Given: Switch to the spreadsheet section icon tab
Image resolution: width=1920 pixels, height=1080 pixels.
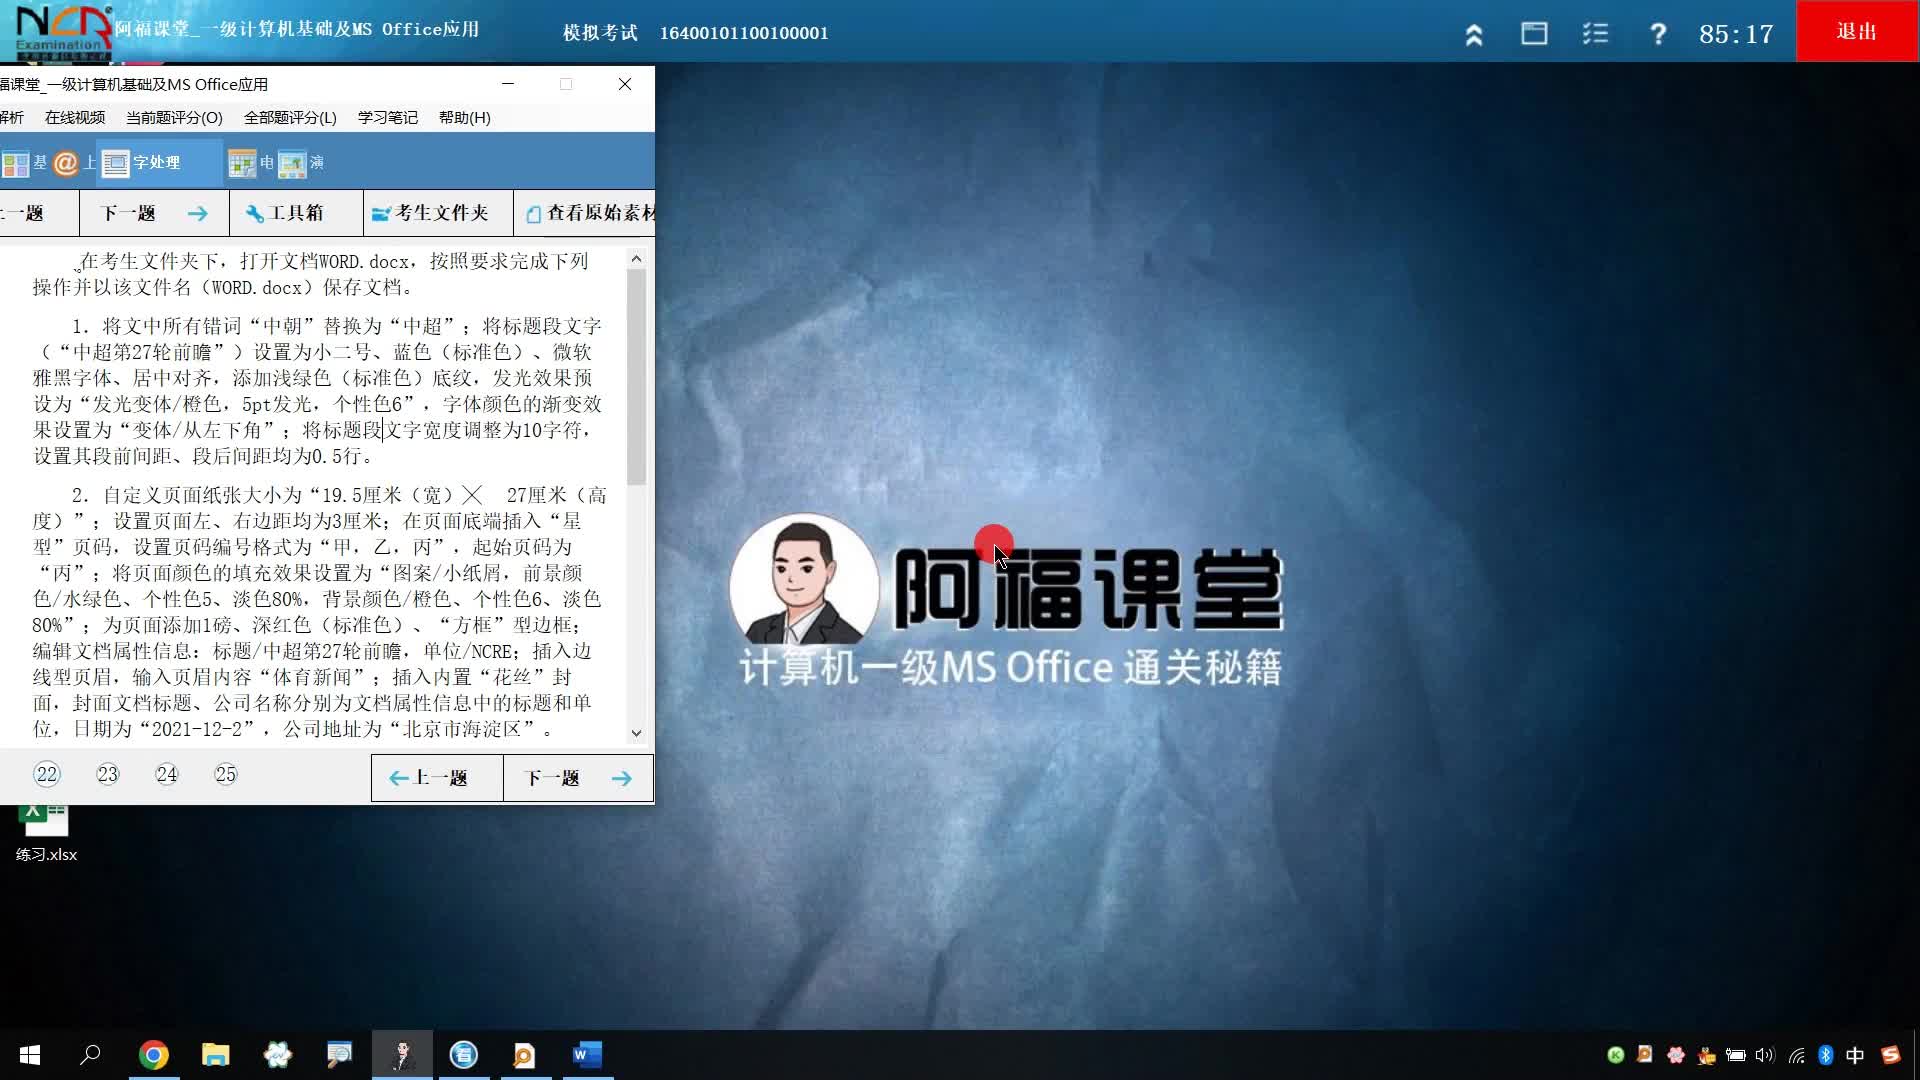Looking at the screenshot, I should tap(242, 163).
